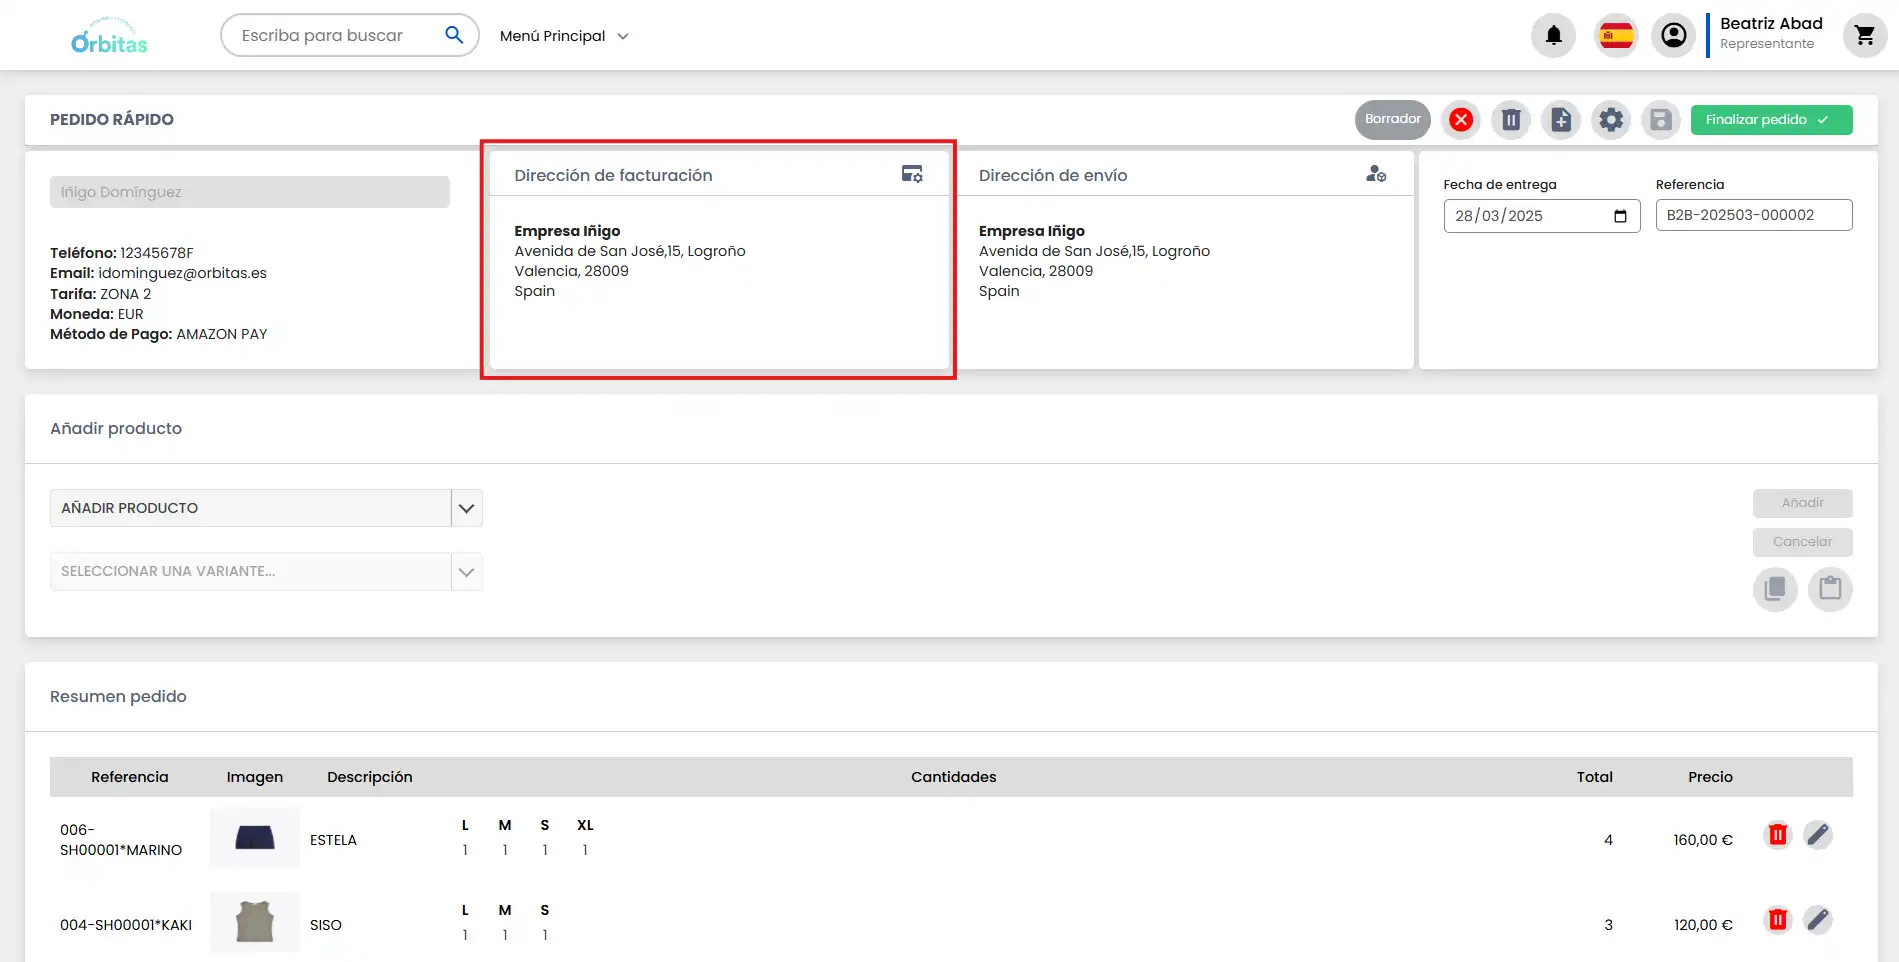This screenshot has width=1899, height=962.
Task: Click the save order disk icon
Action: (x=1661, y=120)
